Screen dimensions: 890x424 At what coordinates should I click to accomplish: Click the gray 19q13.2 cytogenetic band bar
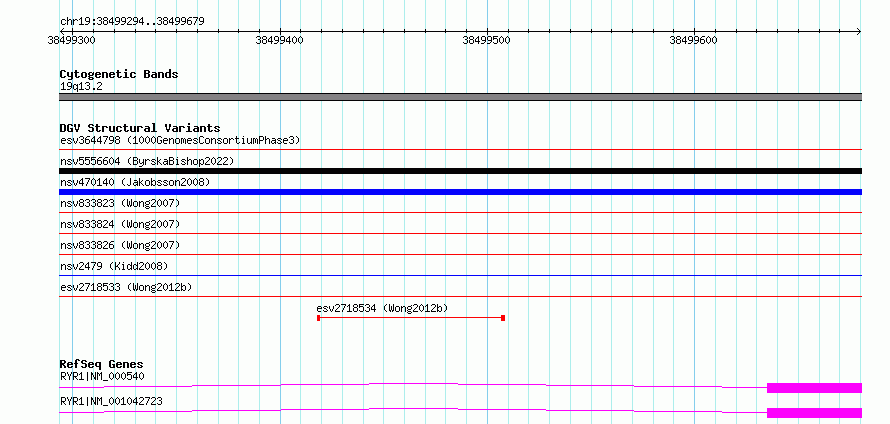tap(460, 97)
